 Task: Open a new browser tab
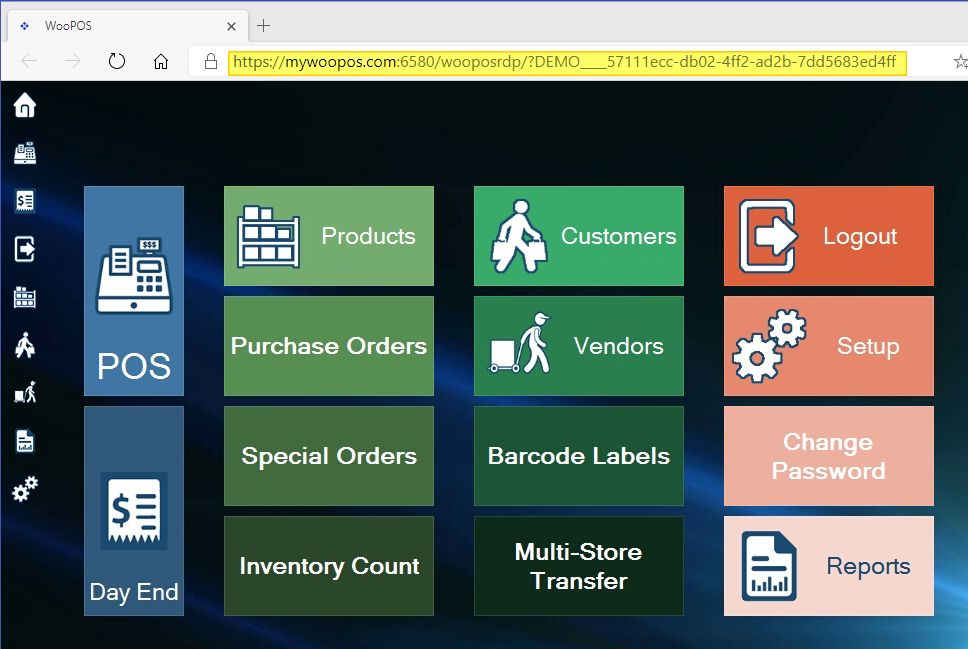click(x=264, y=26)
